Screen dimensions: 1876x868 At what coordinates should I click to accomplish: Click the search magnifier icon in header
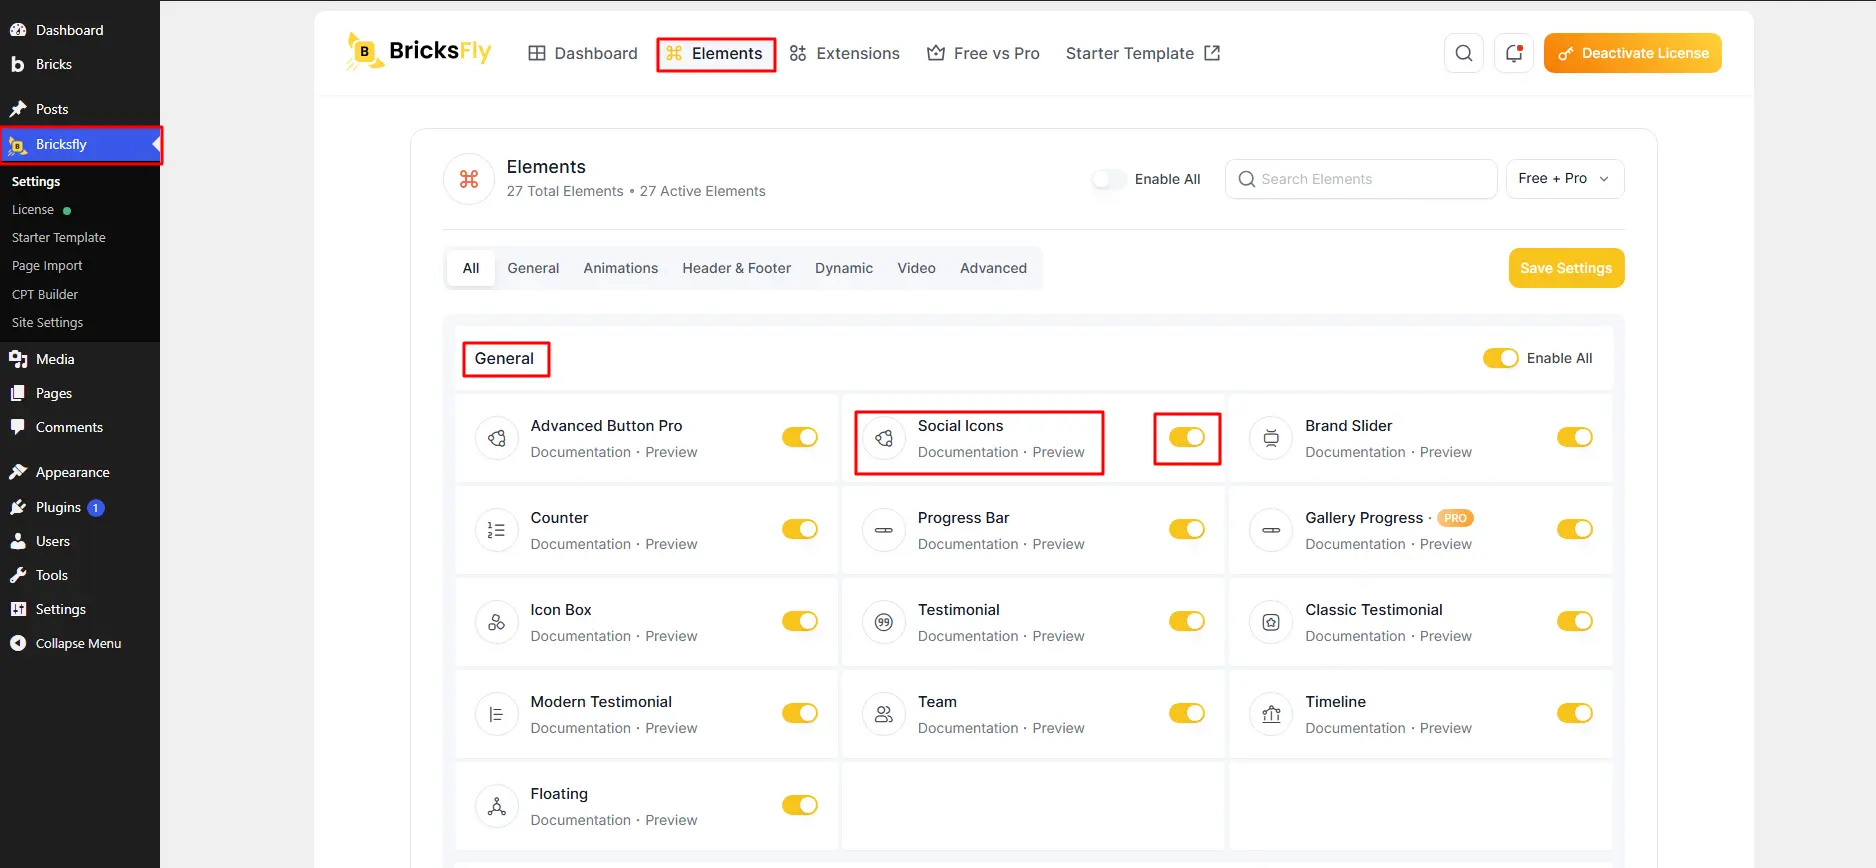point(1463,53)
